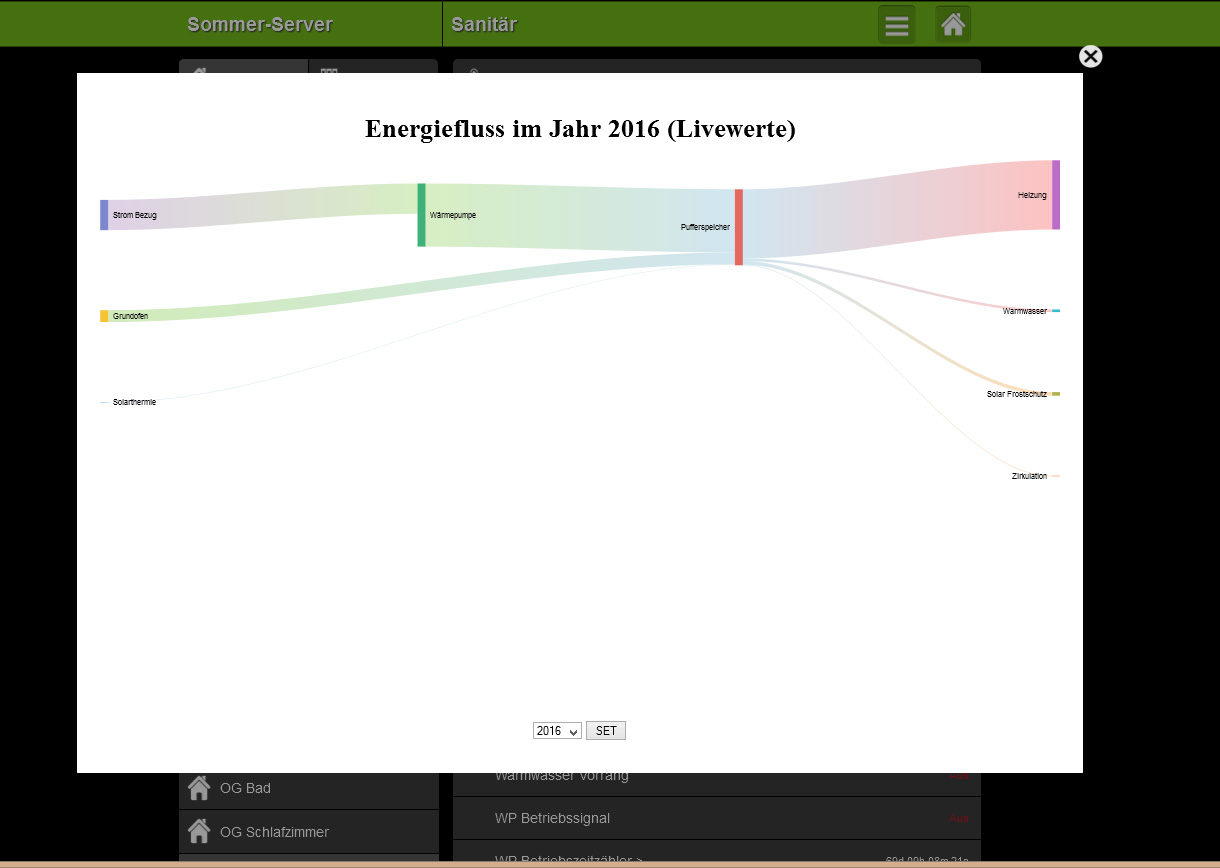Image resolution: width=1220 pixels, height=868 pixels.
Task: Click the Sommer-Server header title
Action: pos(260,25)
